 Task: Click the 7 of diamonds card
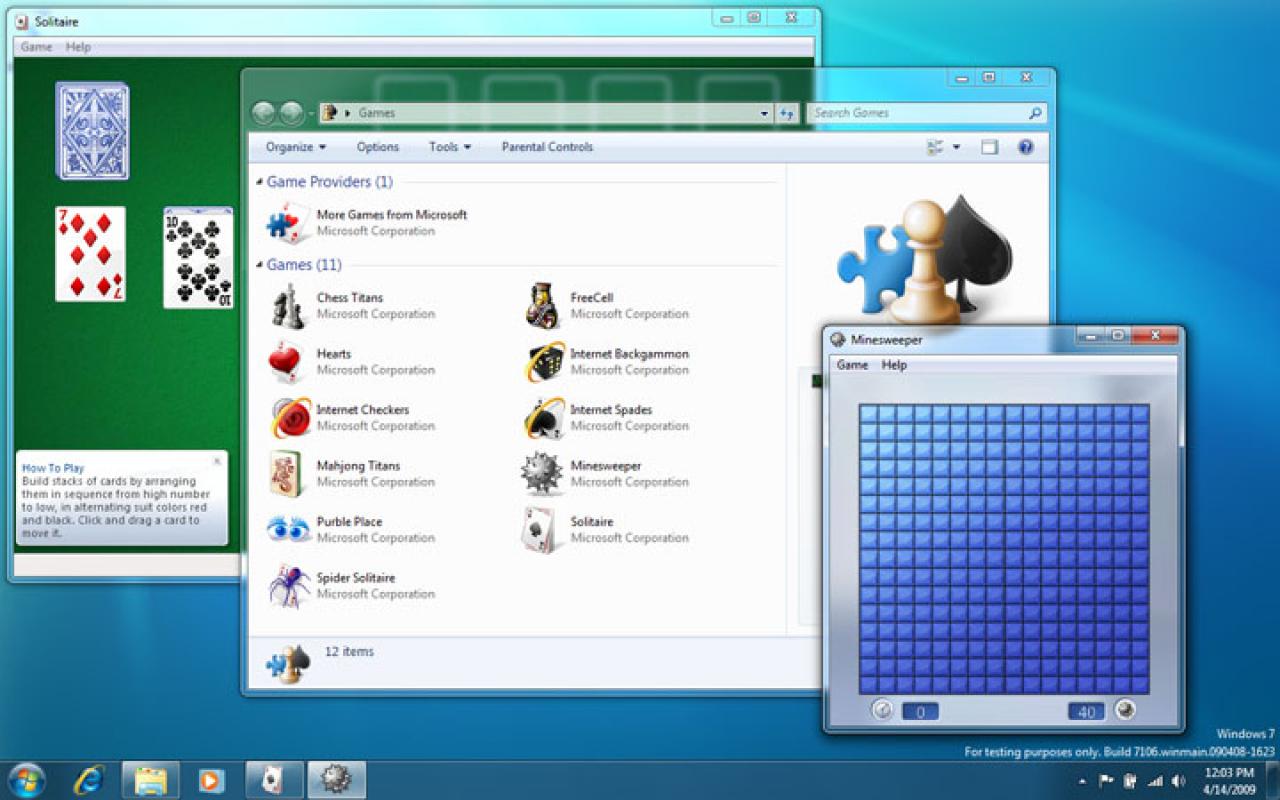click(x=91, y=254)
